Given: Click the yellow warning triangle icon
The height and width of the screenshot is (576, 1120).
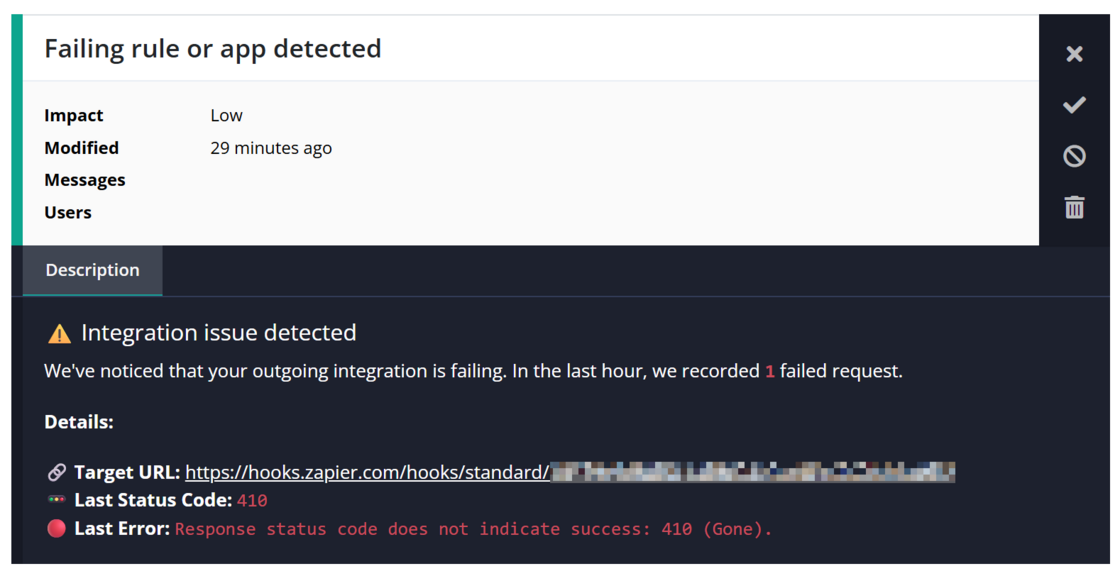Looking at the screenshot, I should click(x=59, y=334).
